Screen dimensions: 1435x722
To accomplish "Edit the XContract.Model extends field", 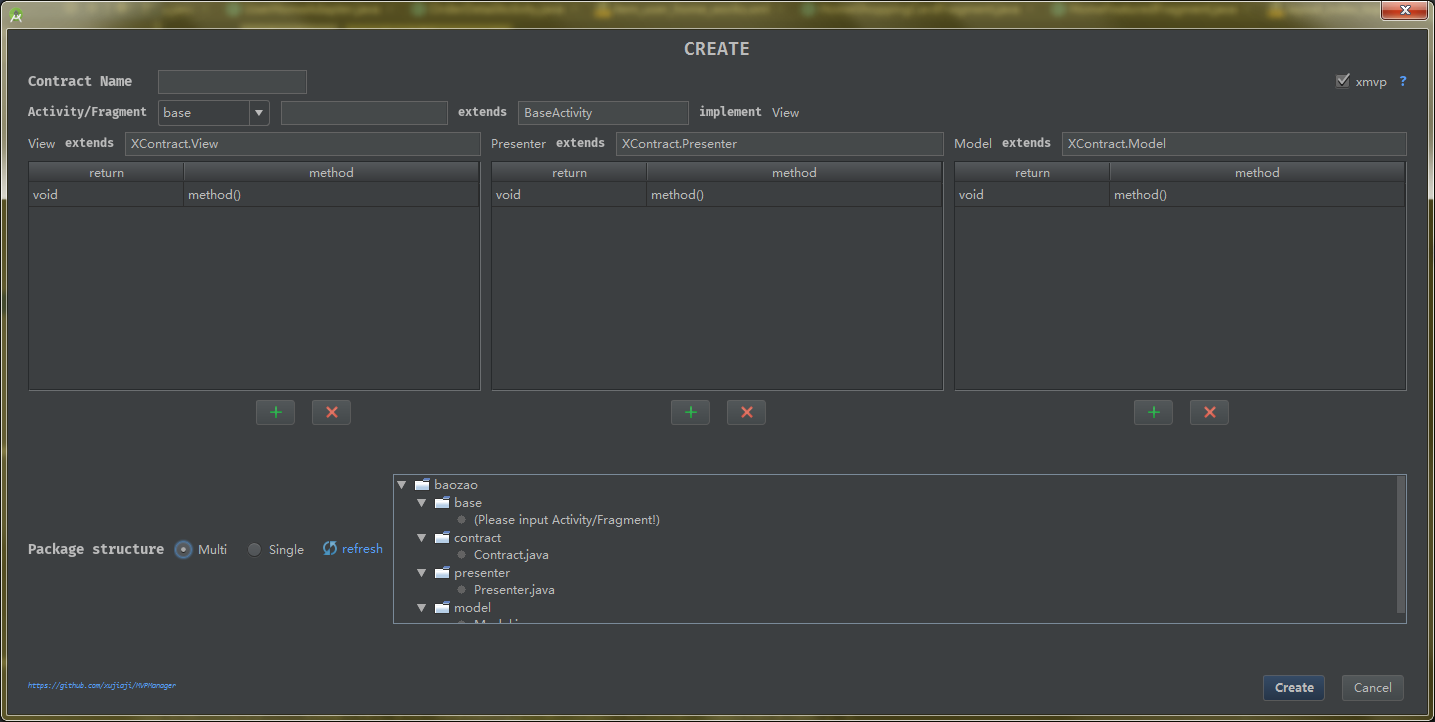I will click(1234, 144).
